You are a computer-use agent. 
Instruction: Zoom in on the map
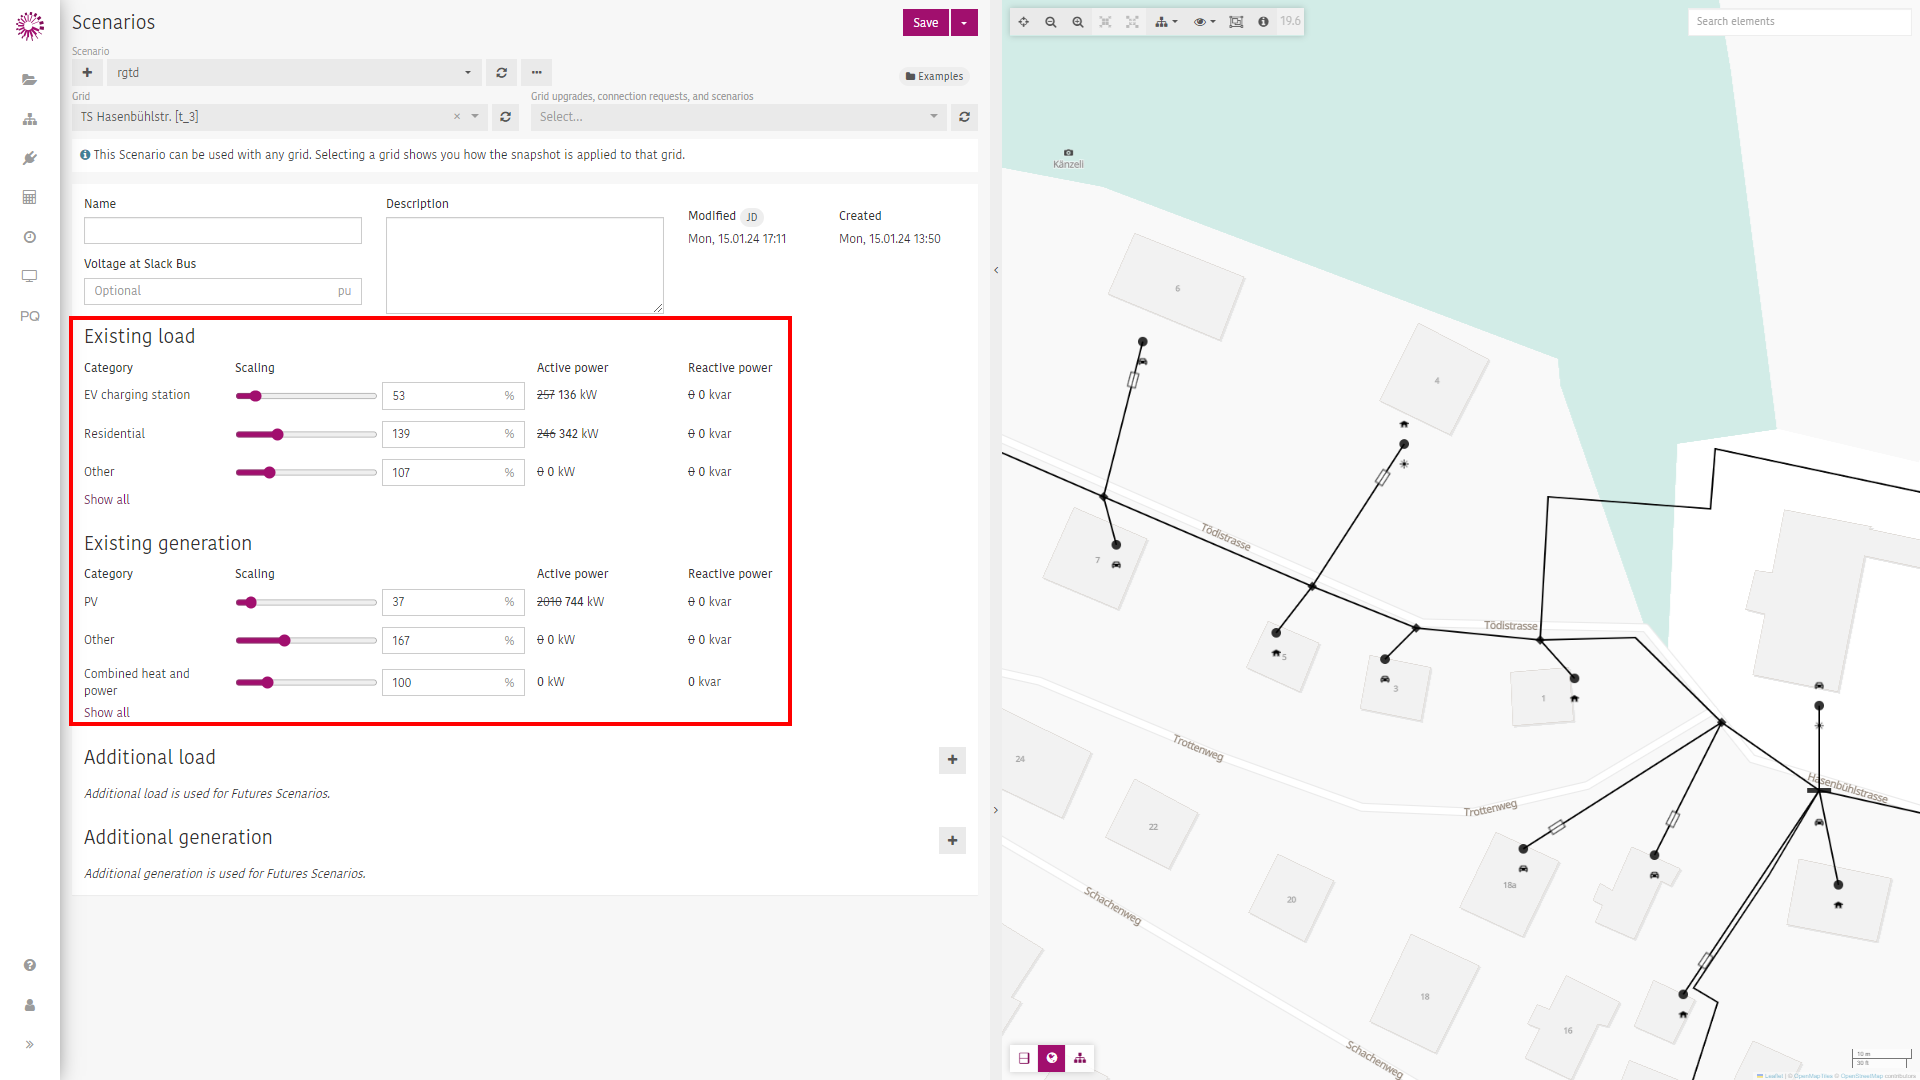coord(1077,22)
